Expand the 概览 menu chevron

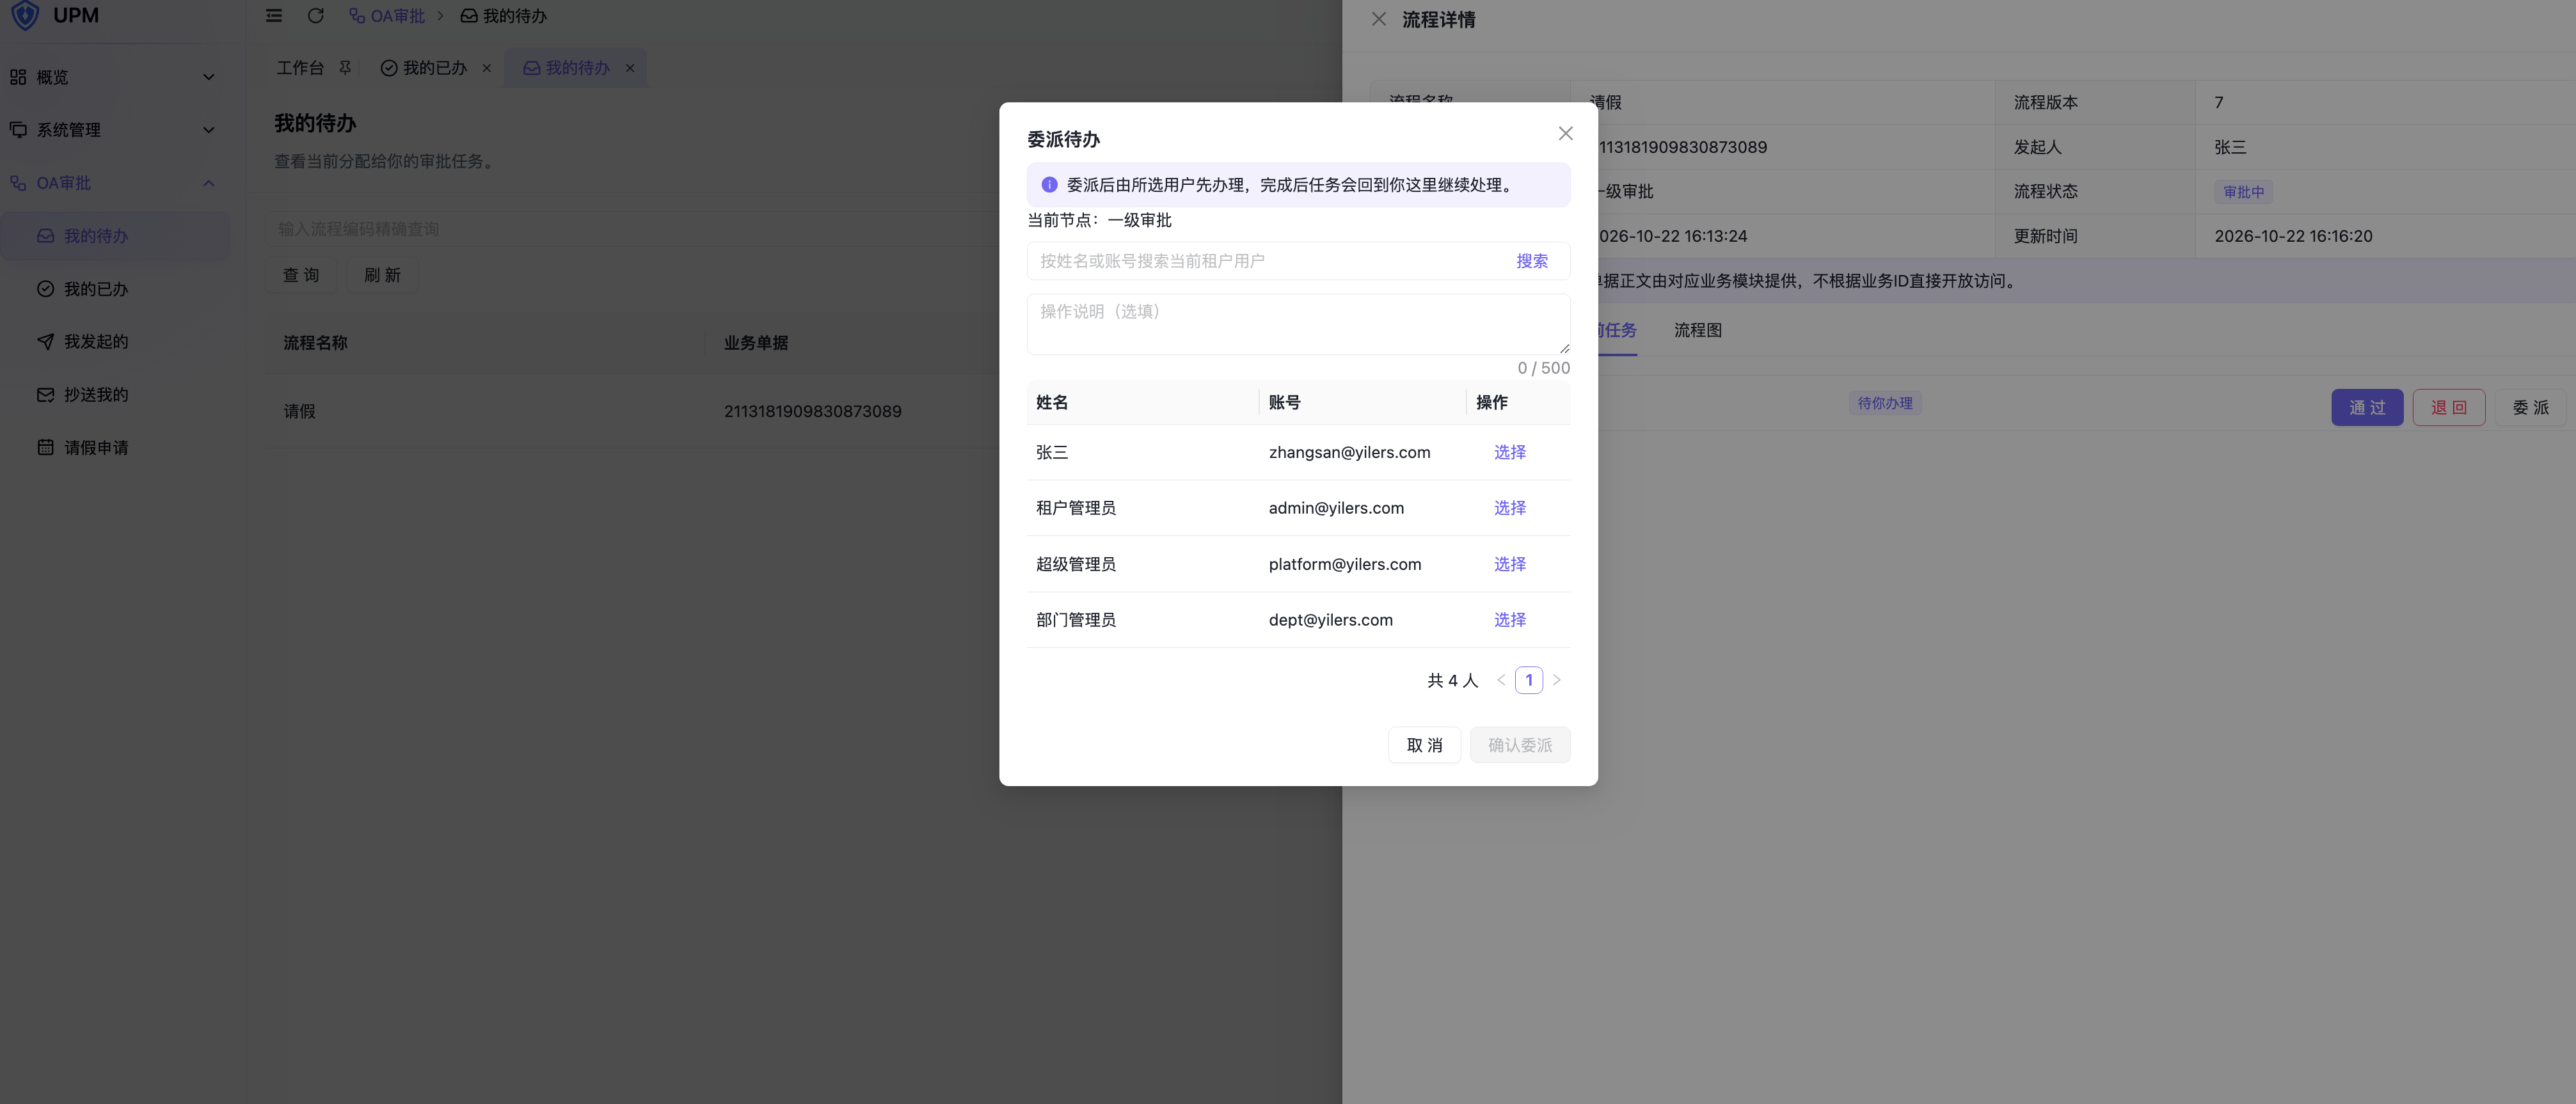208,77
